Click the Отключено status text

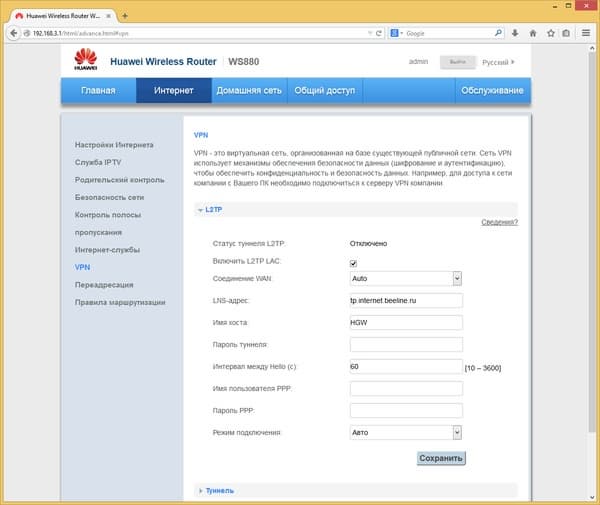(368, 244)
